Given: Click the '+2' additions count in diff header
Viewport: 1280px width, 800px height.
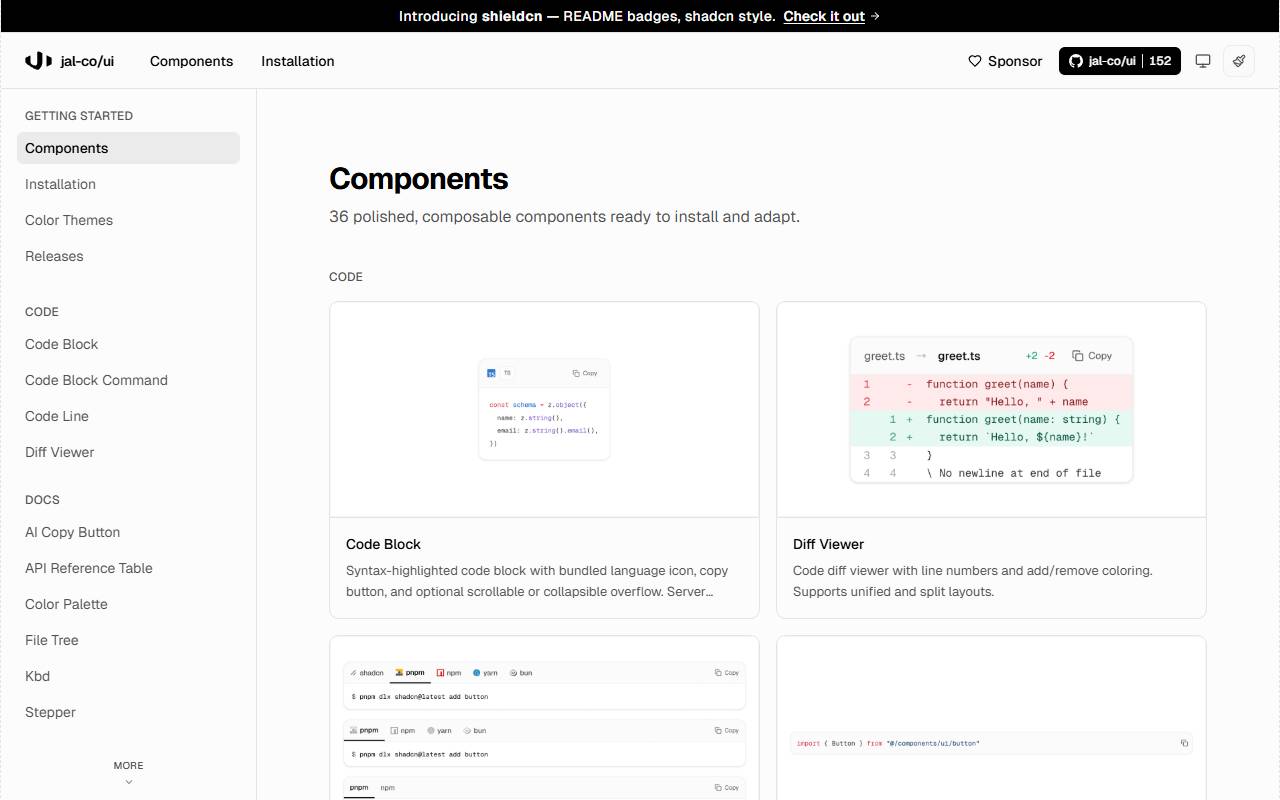Looking at the screenshot, I should 1032,356.
